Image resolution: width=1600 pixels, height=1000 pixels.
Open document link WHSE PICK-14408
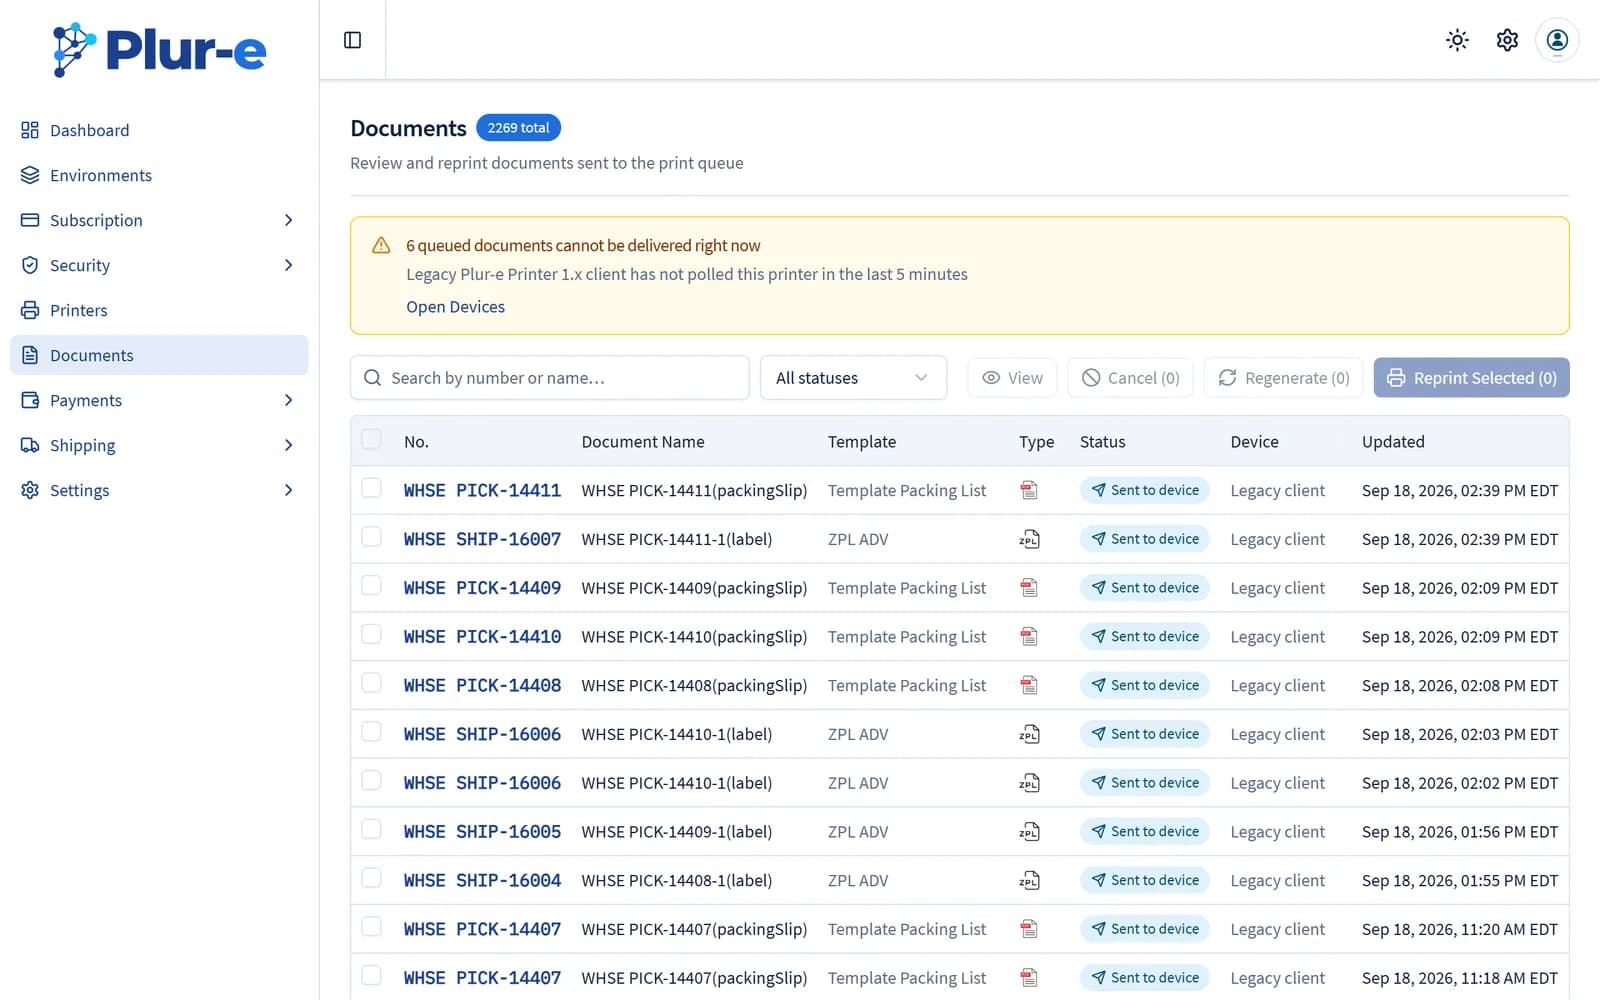tap(482, 686)
